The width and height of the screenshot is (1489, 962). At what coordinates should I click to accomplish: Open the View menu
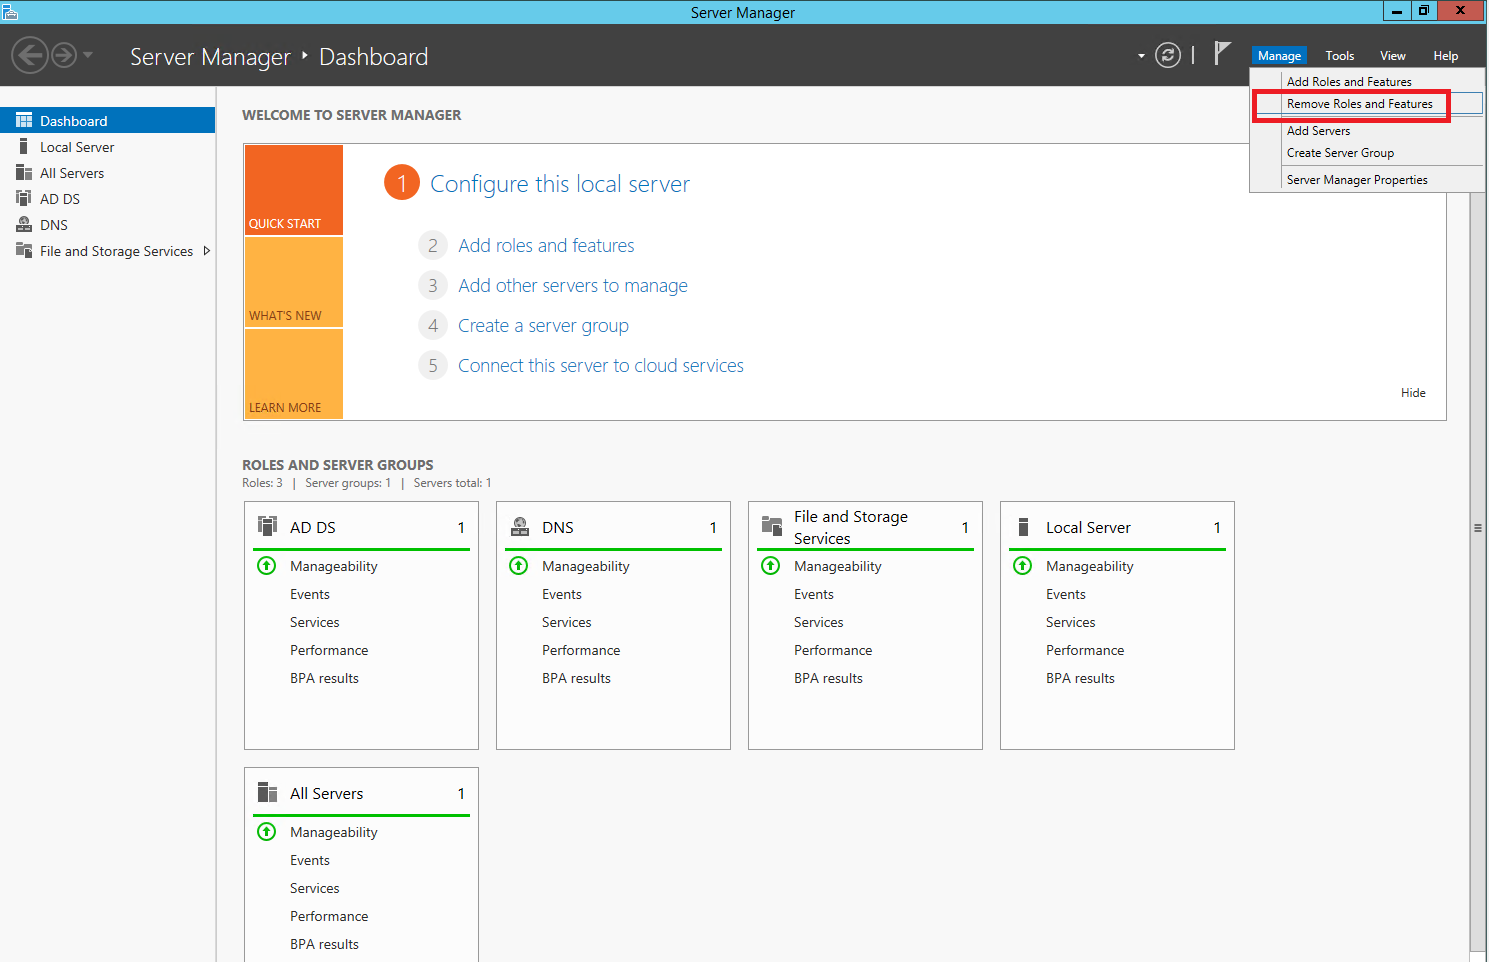coord(1392,56)
